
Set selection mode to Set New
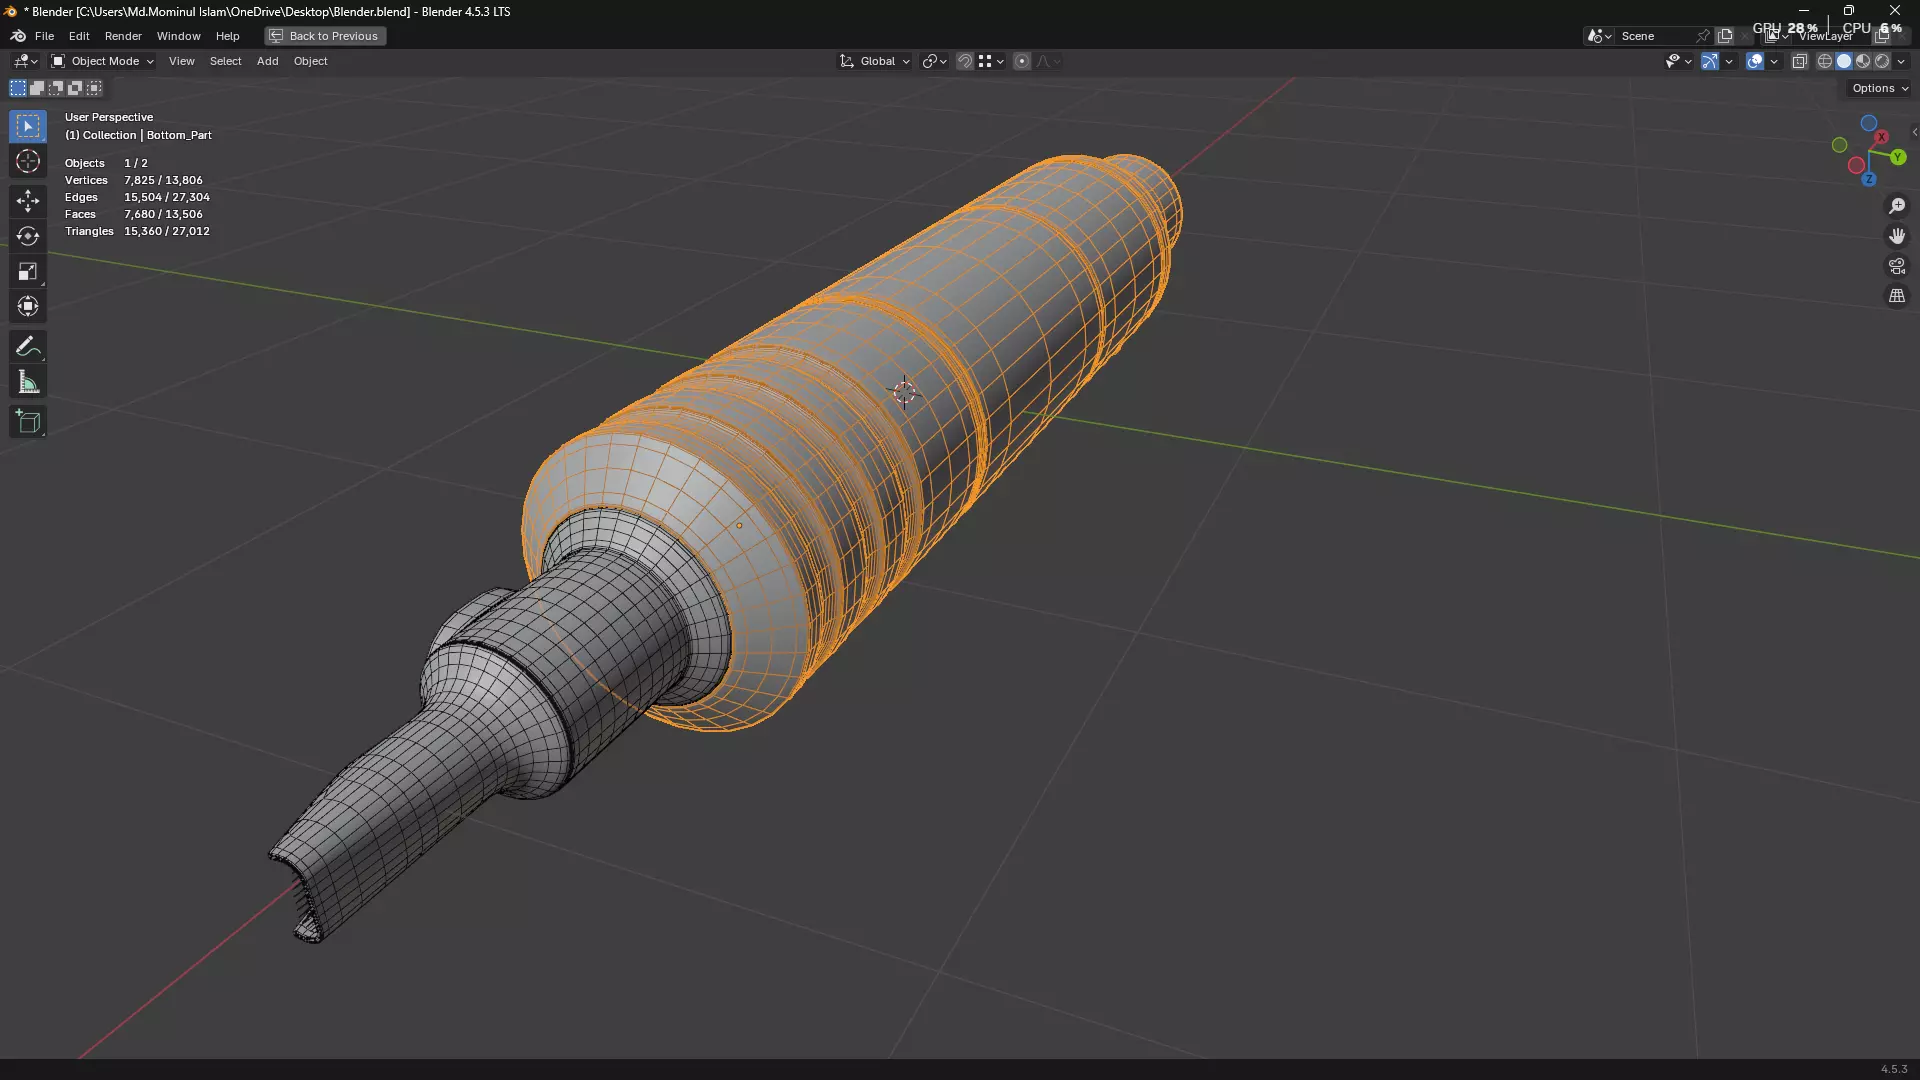click(18, 88)
